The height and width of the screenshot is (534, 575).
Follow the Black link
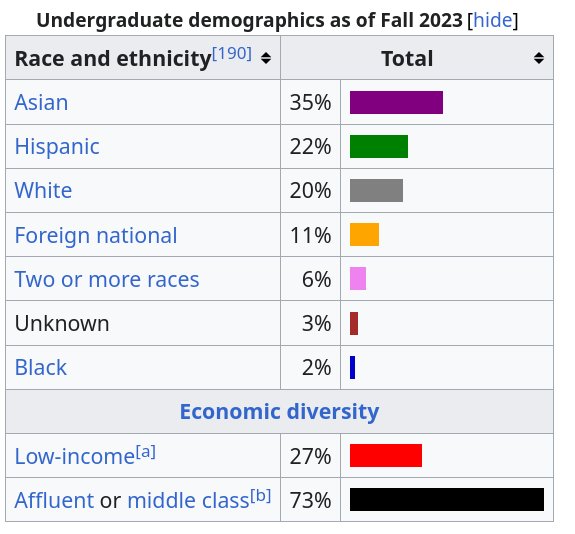[x=41, y=367]
